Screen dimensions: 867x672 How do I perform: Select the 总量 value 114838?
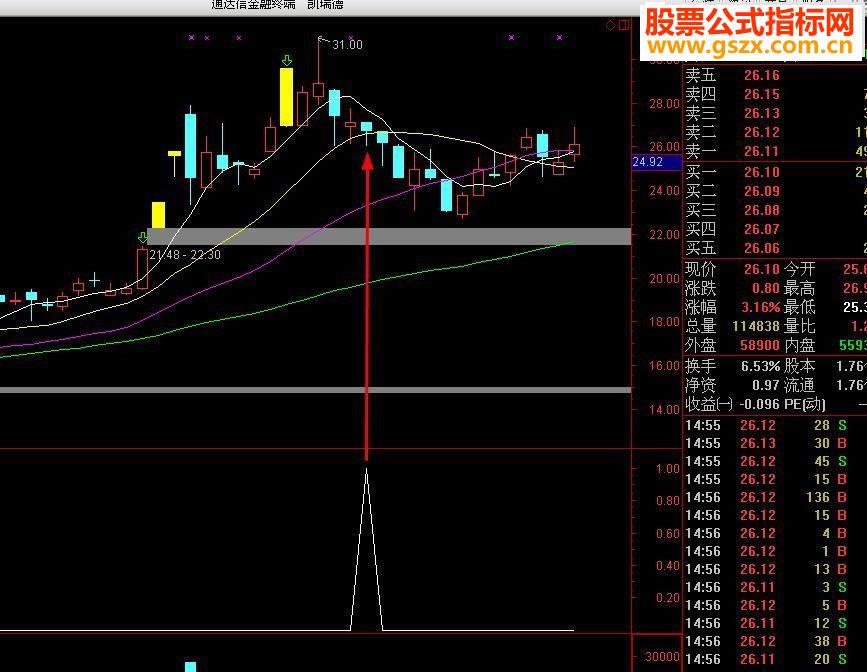point(755,326)
